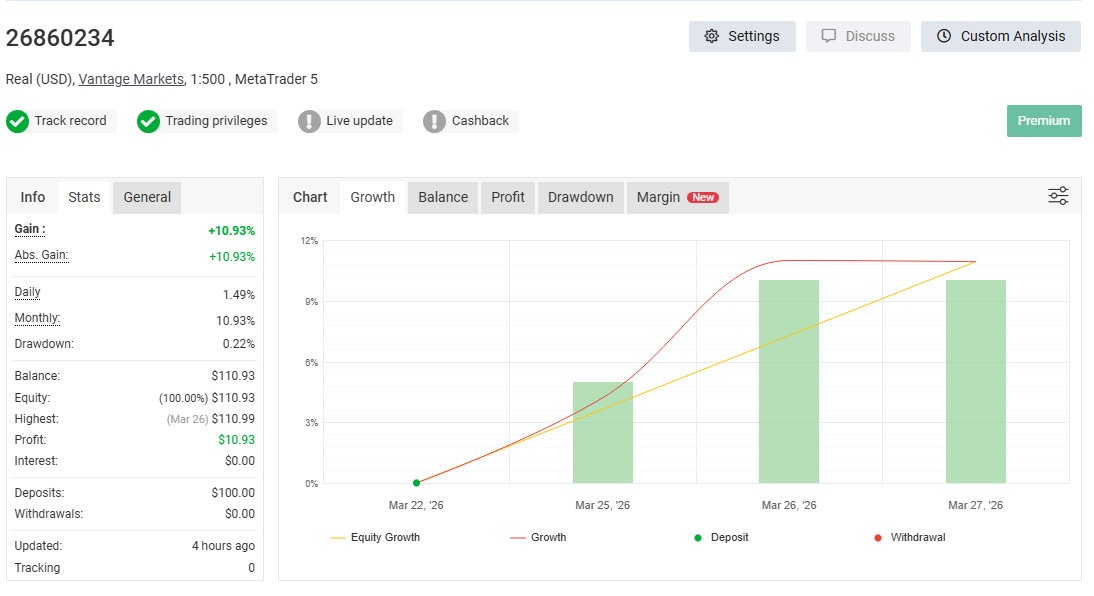The height and width of the screenshot is (596, 1094).
Task: Click the Track record green checkmark icon
Action: click(17, 121)
